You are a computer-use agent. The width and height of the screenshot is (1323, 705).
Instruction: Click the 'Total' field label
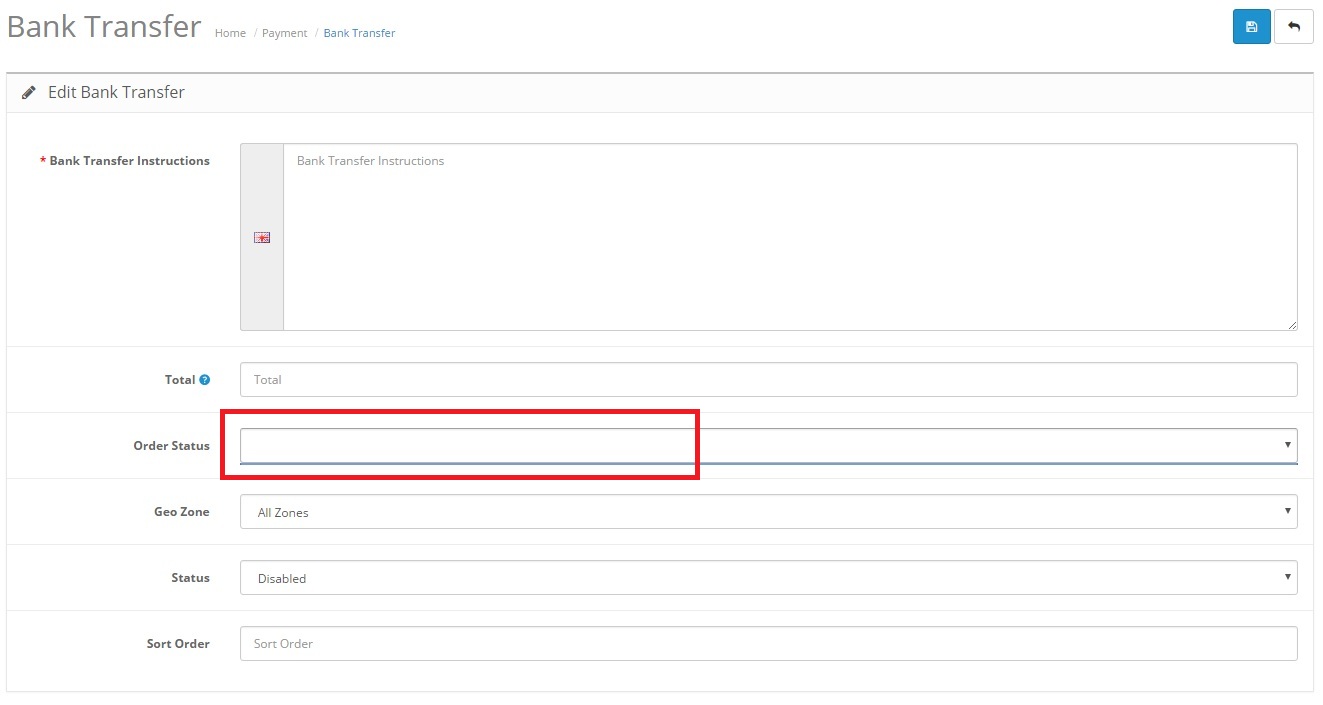pos(180,380)
